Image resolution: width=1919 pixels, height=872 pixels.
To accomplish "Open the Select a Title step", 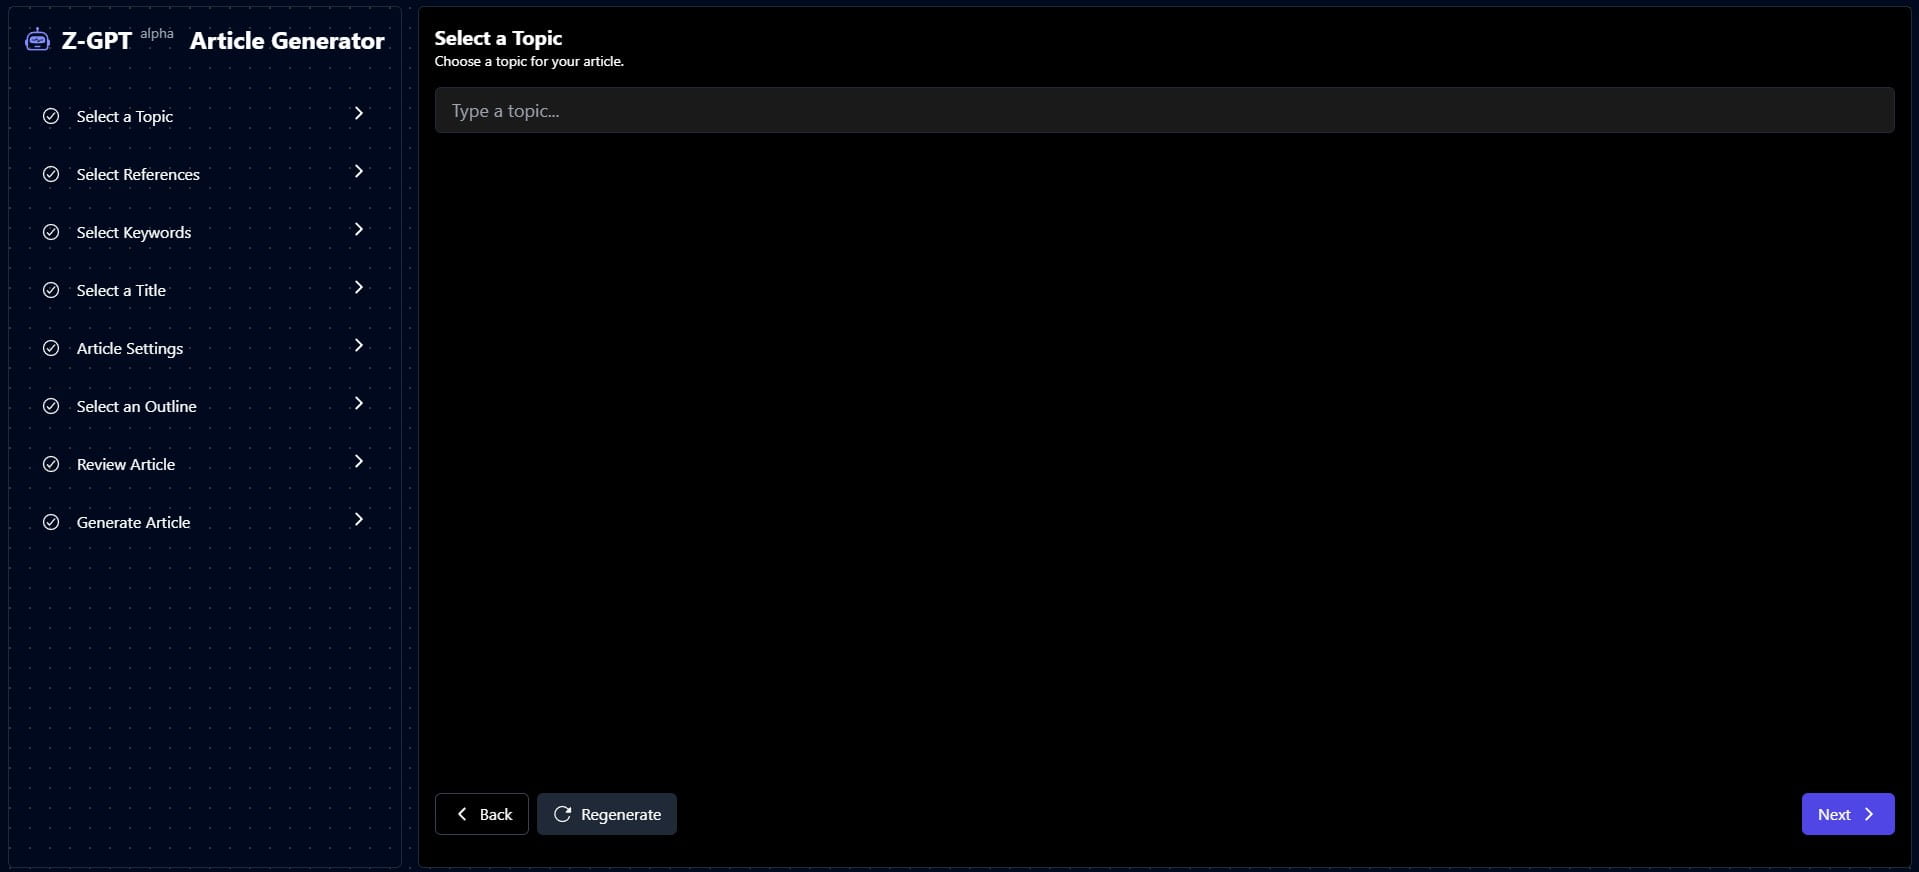I will pyautogui.click(x=121, y=290).
